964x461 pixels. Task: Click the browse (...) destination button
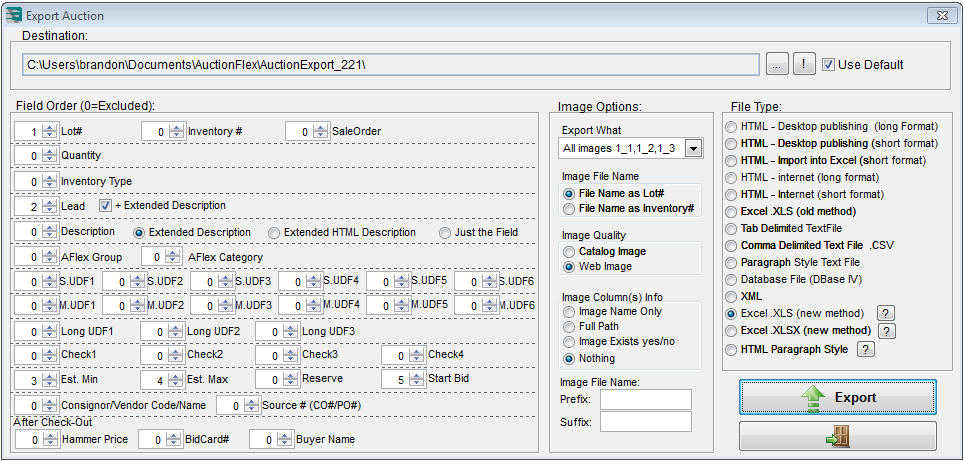tap(778, 65)
